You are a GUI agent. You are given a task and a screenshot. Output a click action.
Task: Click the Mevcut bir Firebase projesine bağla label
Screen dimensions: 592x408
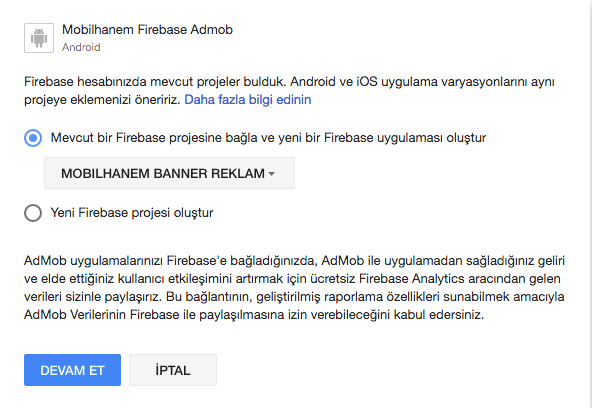pos(268,138)
